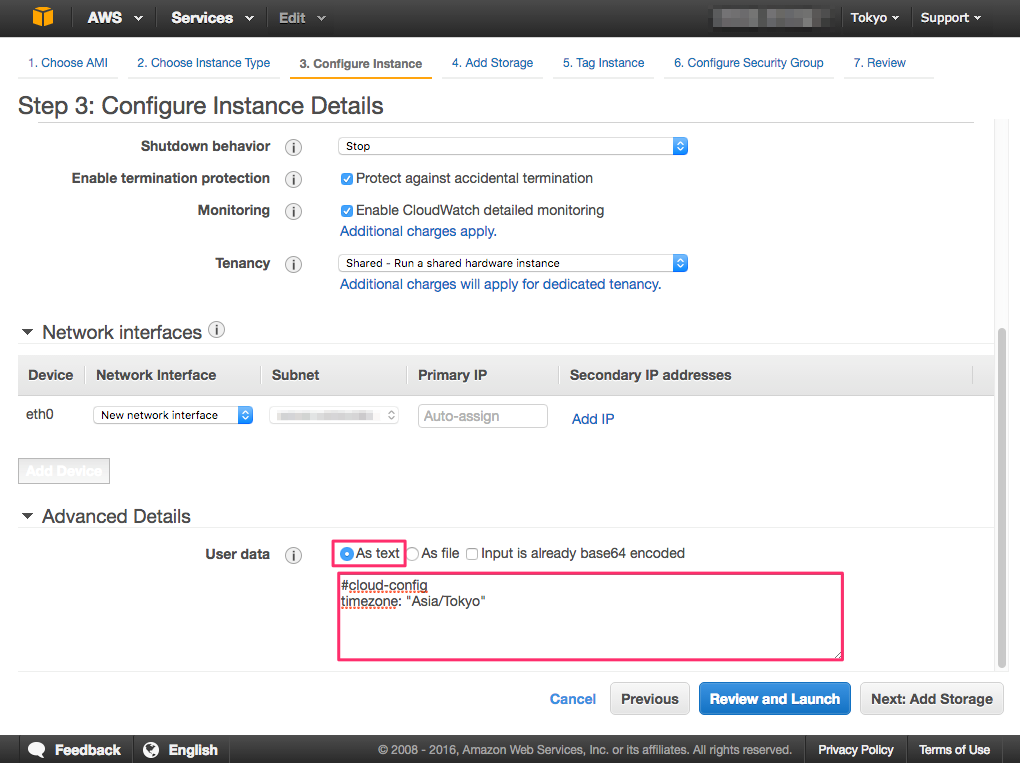This screenshot has width=1020, height=763.
Task: Go to 4. Add Storage tab
Action: [492, 63]
